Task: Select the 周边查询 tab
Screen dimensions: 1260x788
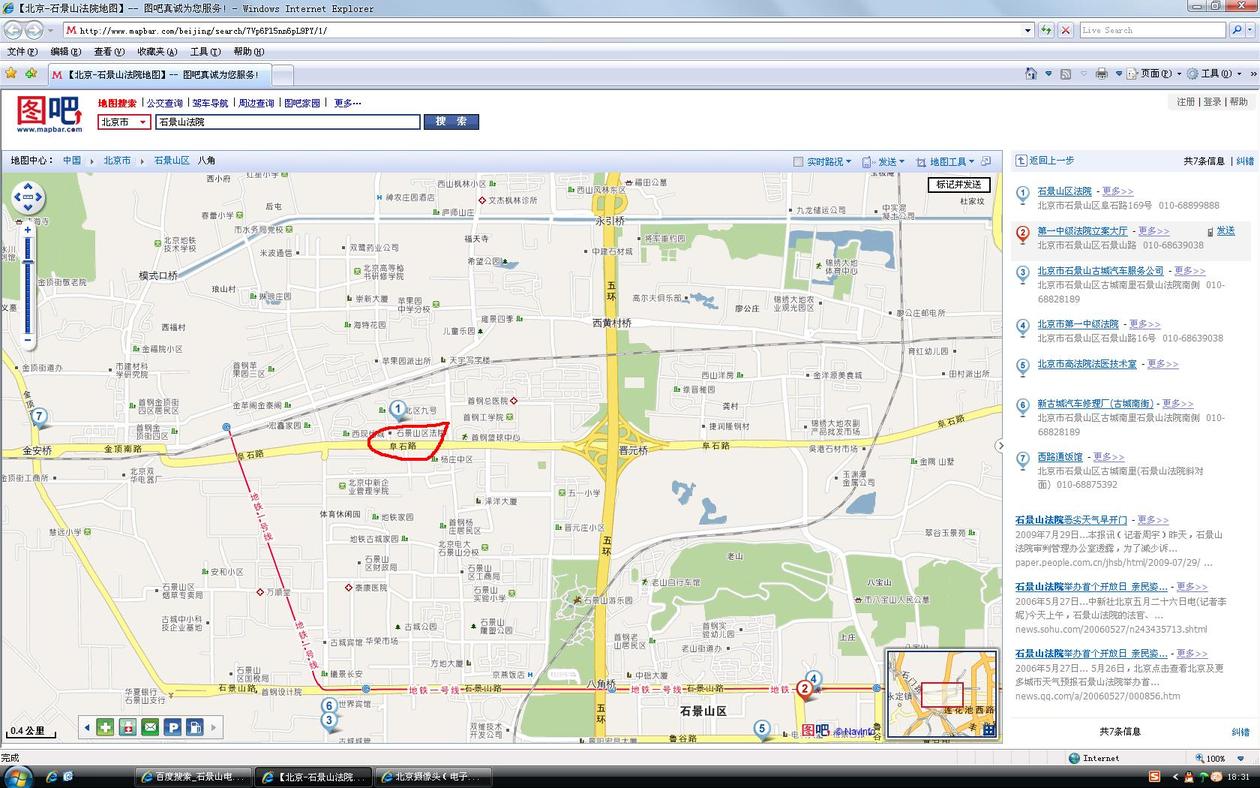Action: click(x=256, y=103)
